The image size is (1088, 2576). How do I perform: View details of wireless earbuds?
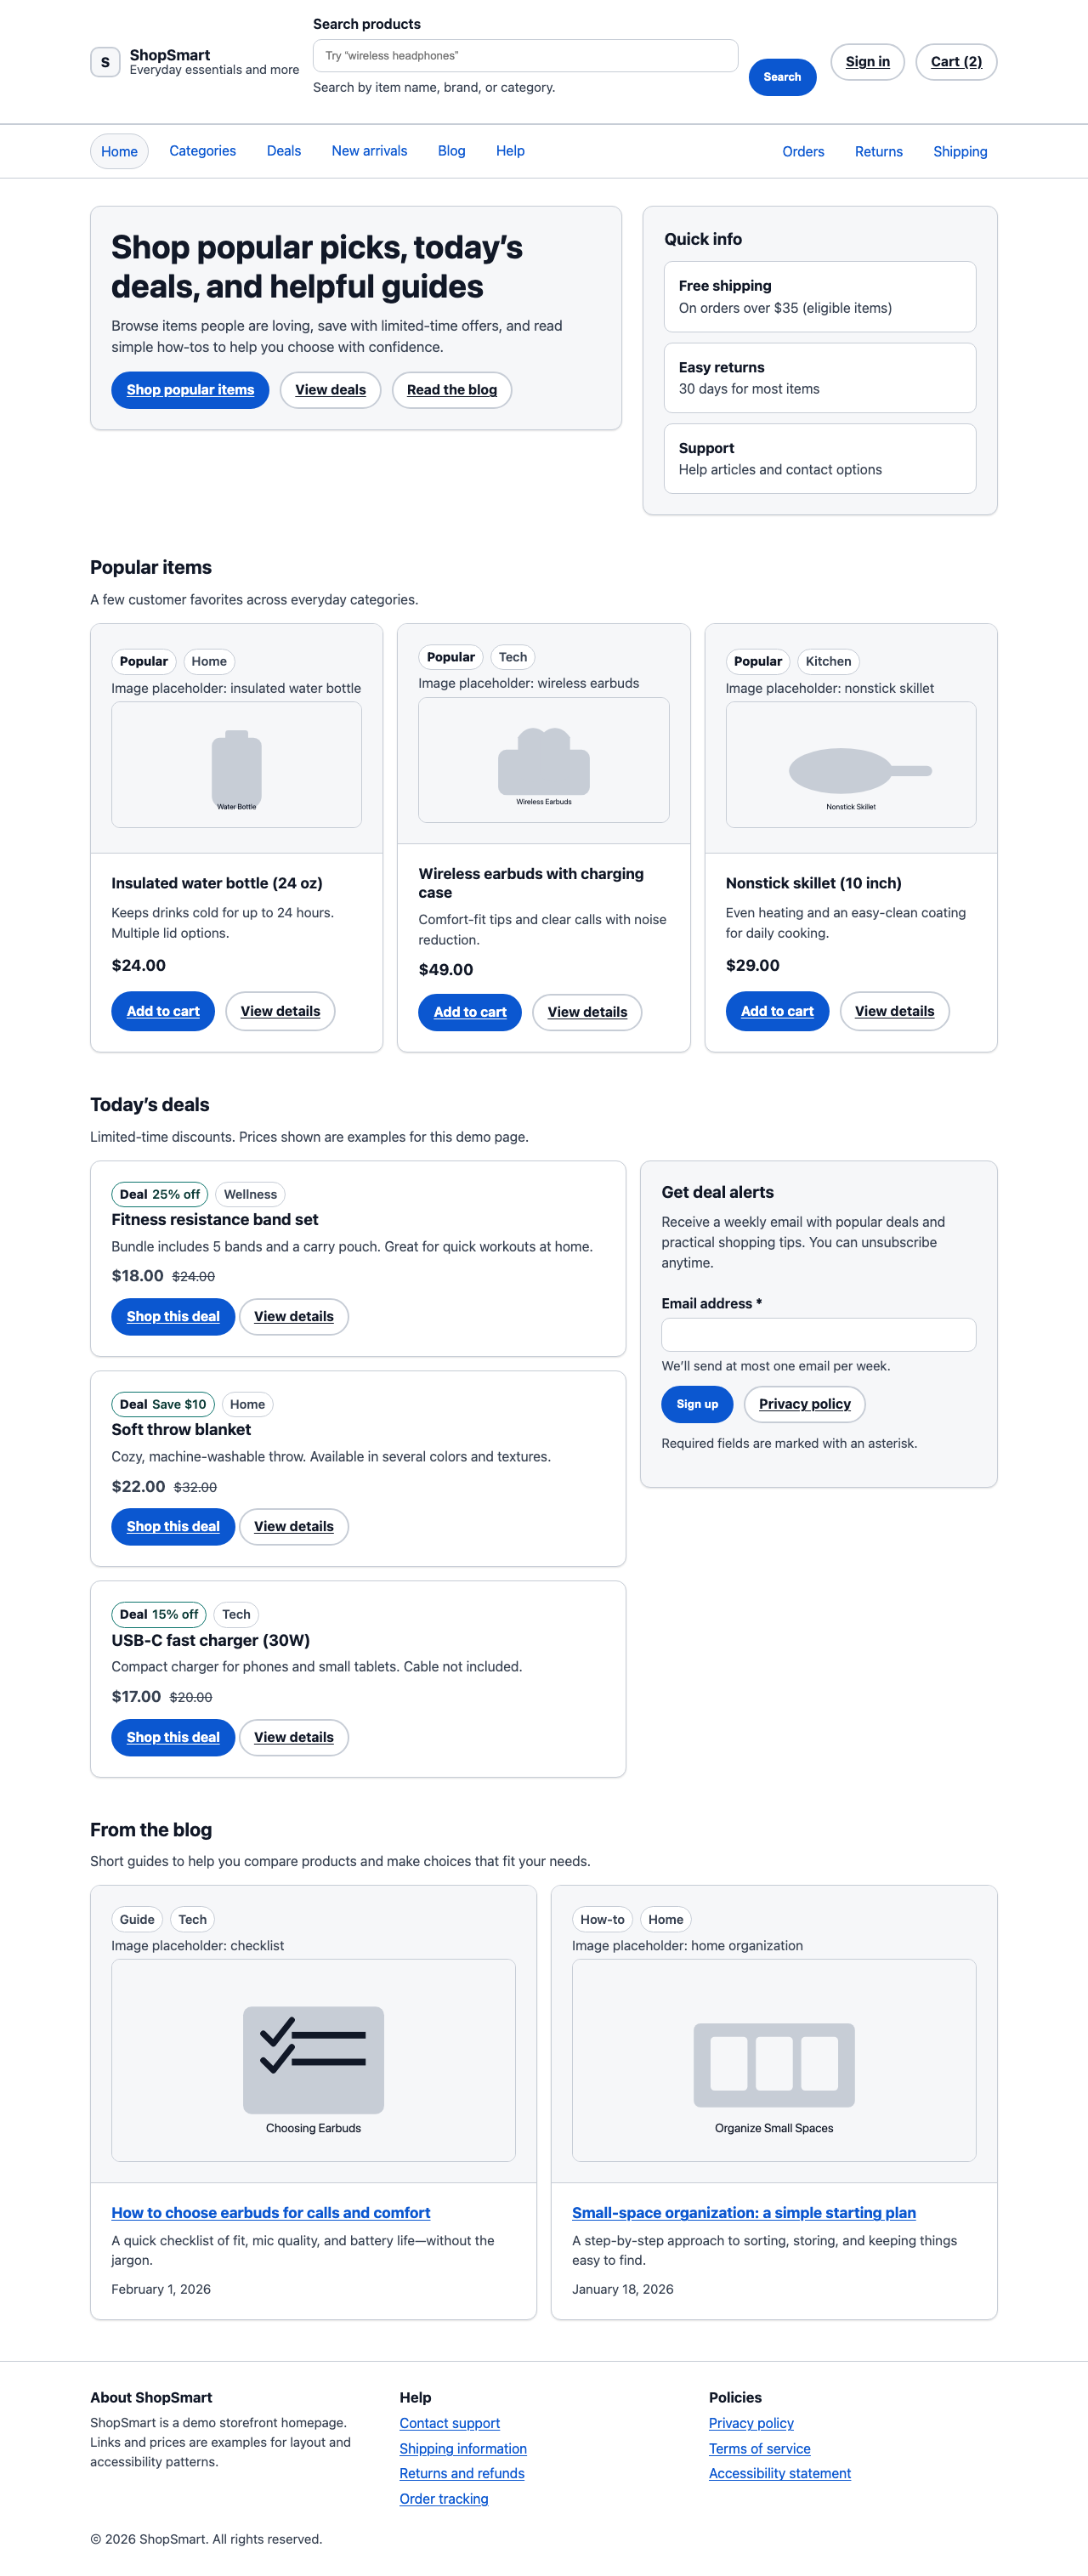point(587,1012)
